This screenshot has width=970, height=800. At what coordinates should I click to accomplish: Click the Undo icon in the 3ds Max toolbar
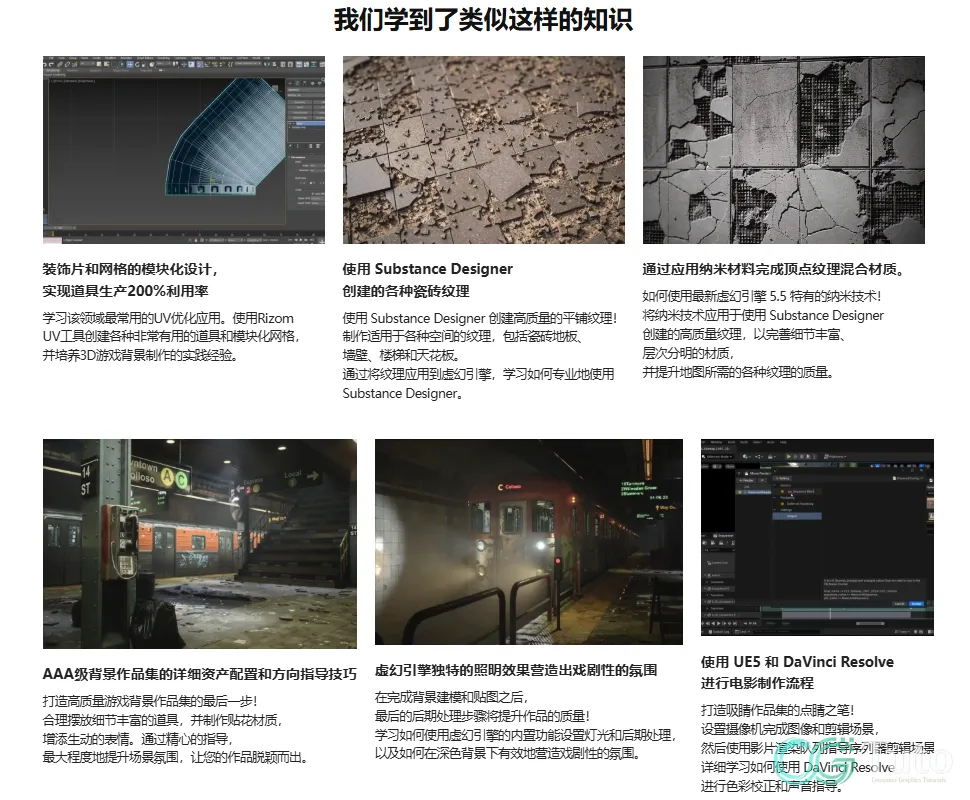(x=44, y=64)
